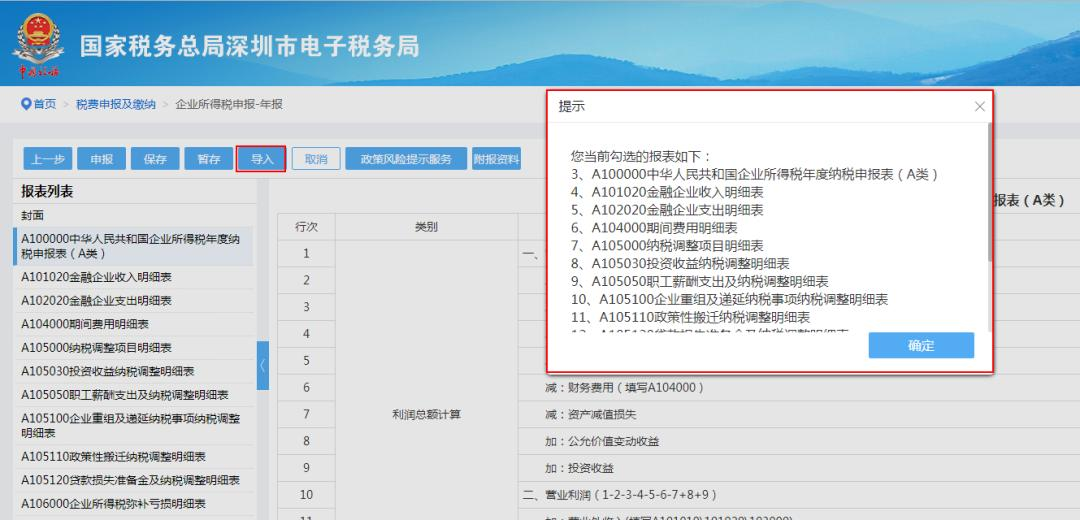
Task: Select 封面 in the report list
Action: (x=33, y=216)
